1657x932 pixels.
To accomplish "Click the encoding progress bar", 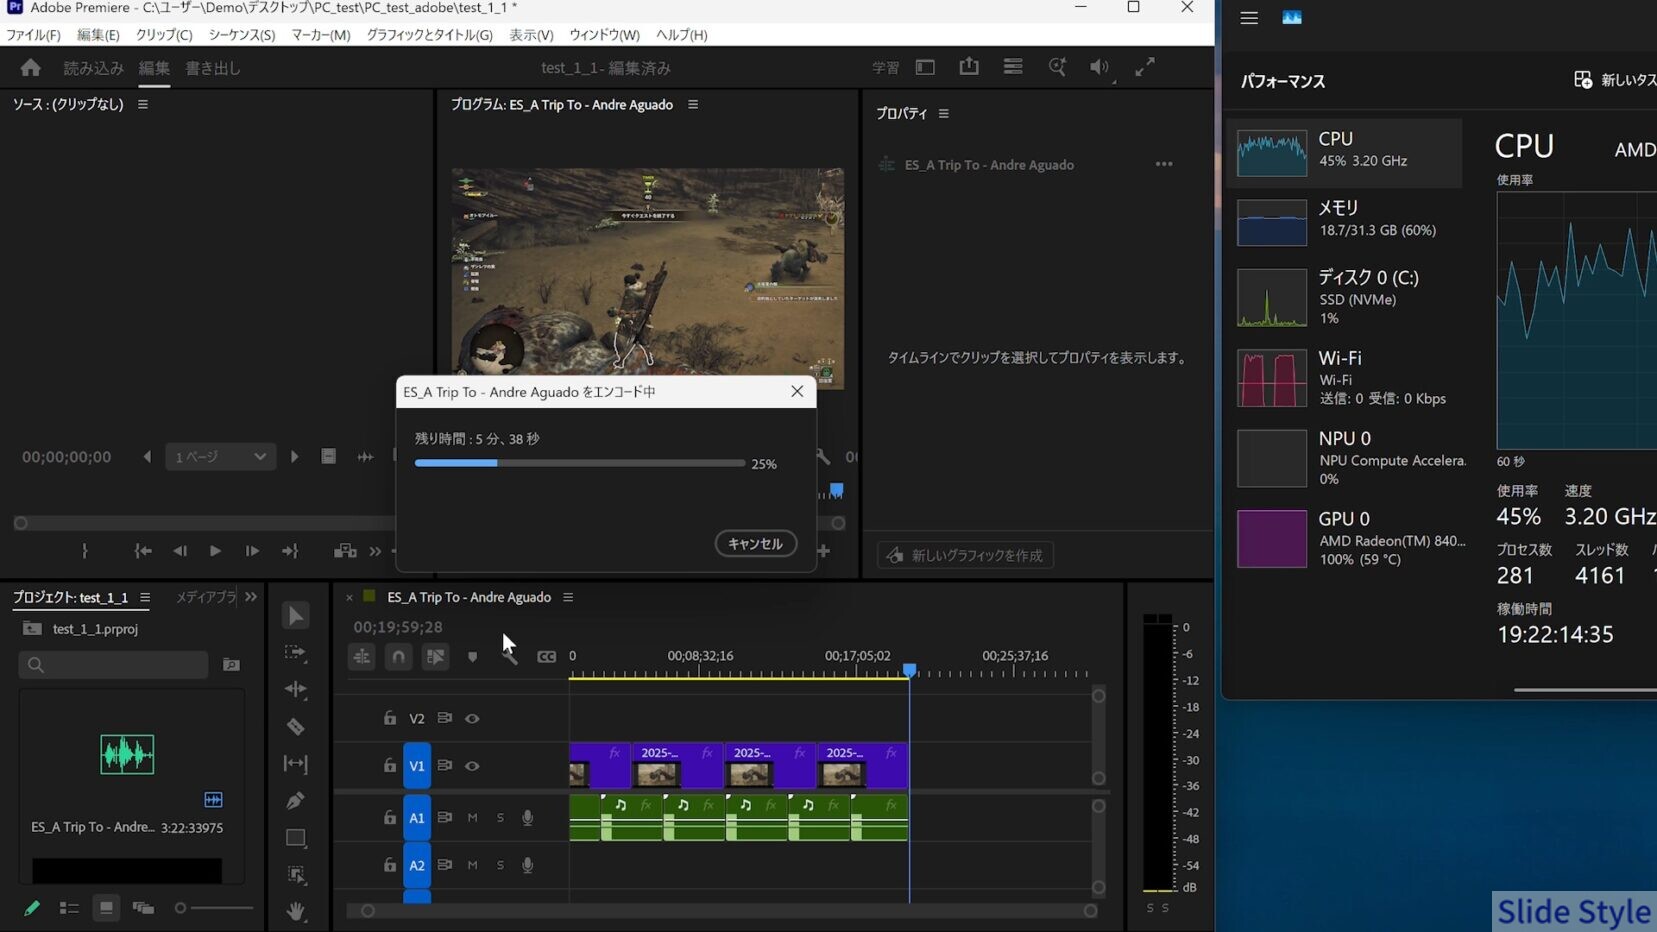I will click(x=580, y=463).
